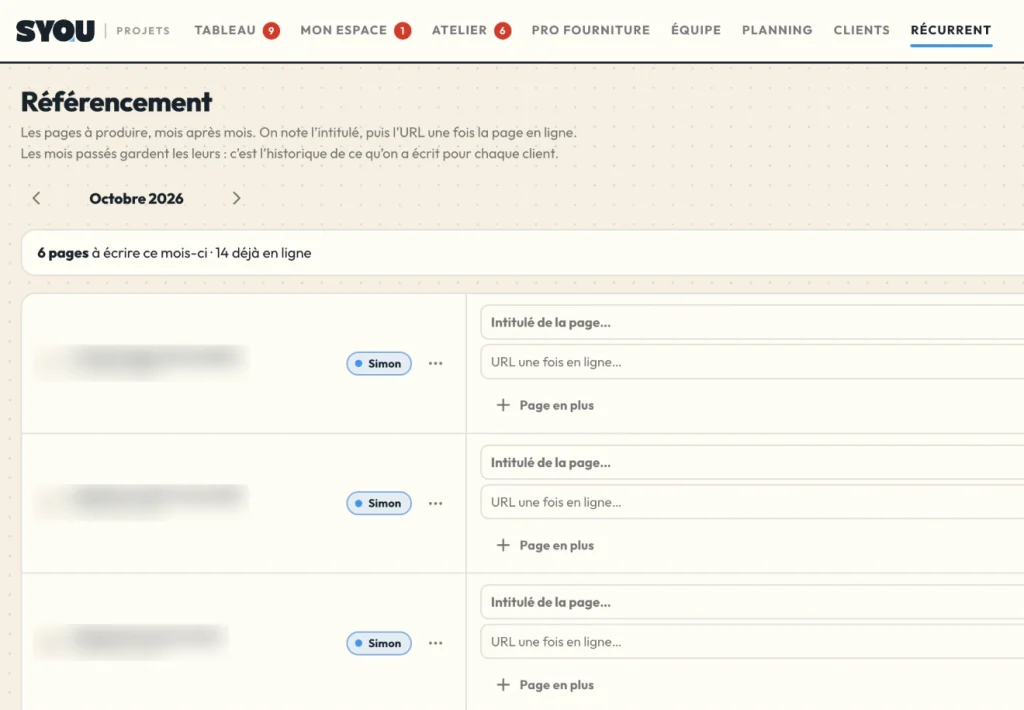The image size is (1024, 710).
Task: Open the Pro Fourniture tab
Action: 590,30
